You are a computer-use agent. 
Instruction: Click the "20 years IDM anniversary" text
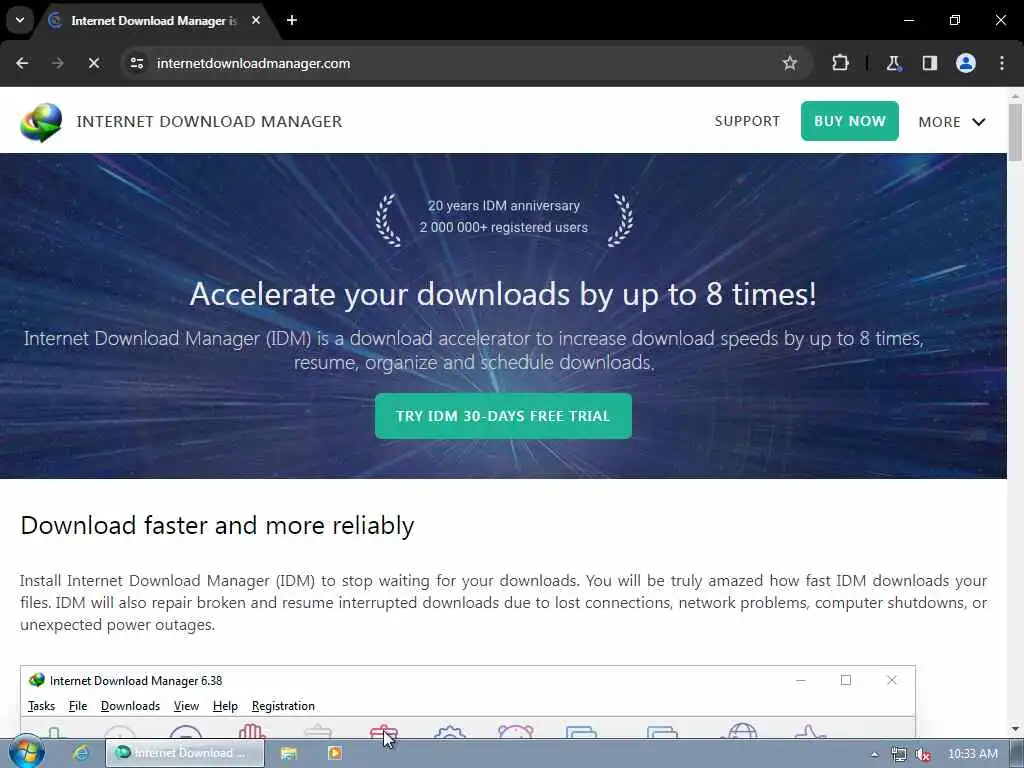click(x=504, y=206)
